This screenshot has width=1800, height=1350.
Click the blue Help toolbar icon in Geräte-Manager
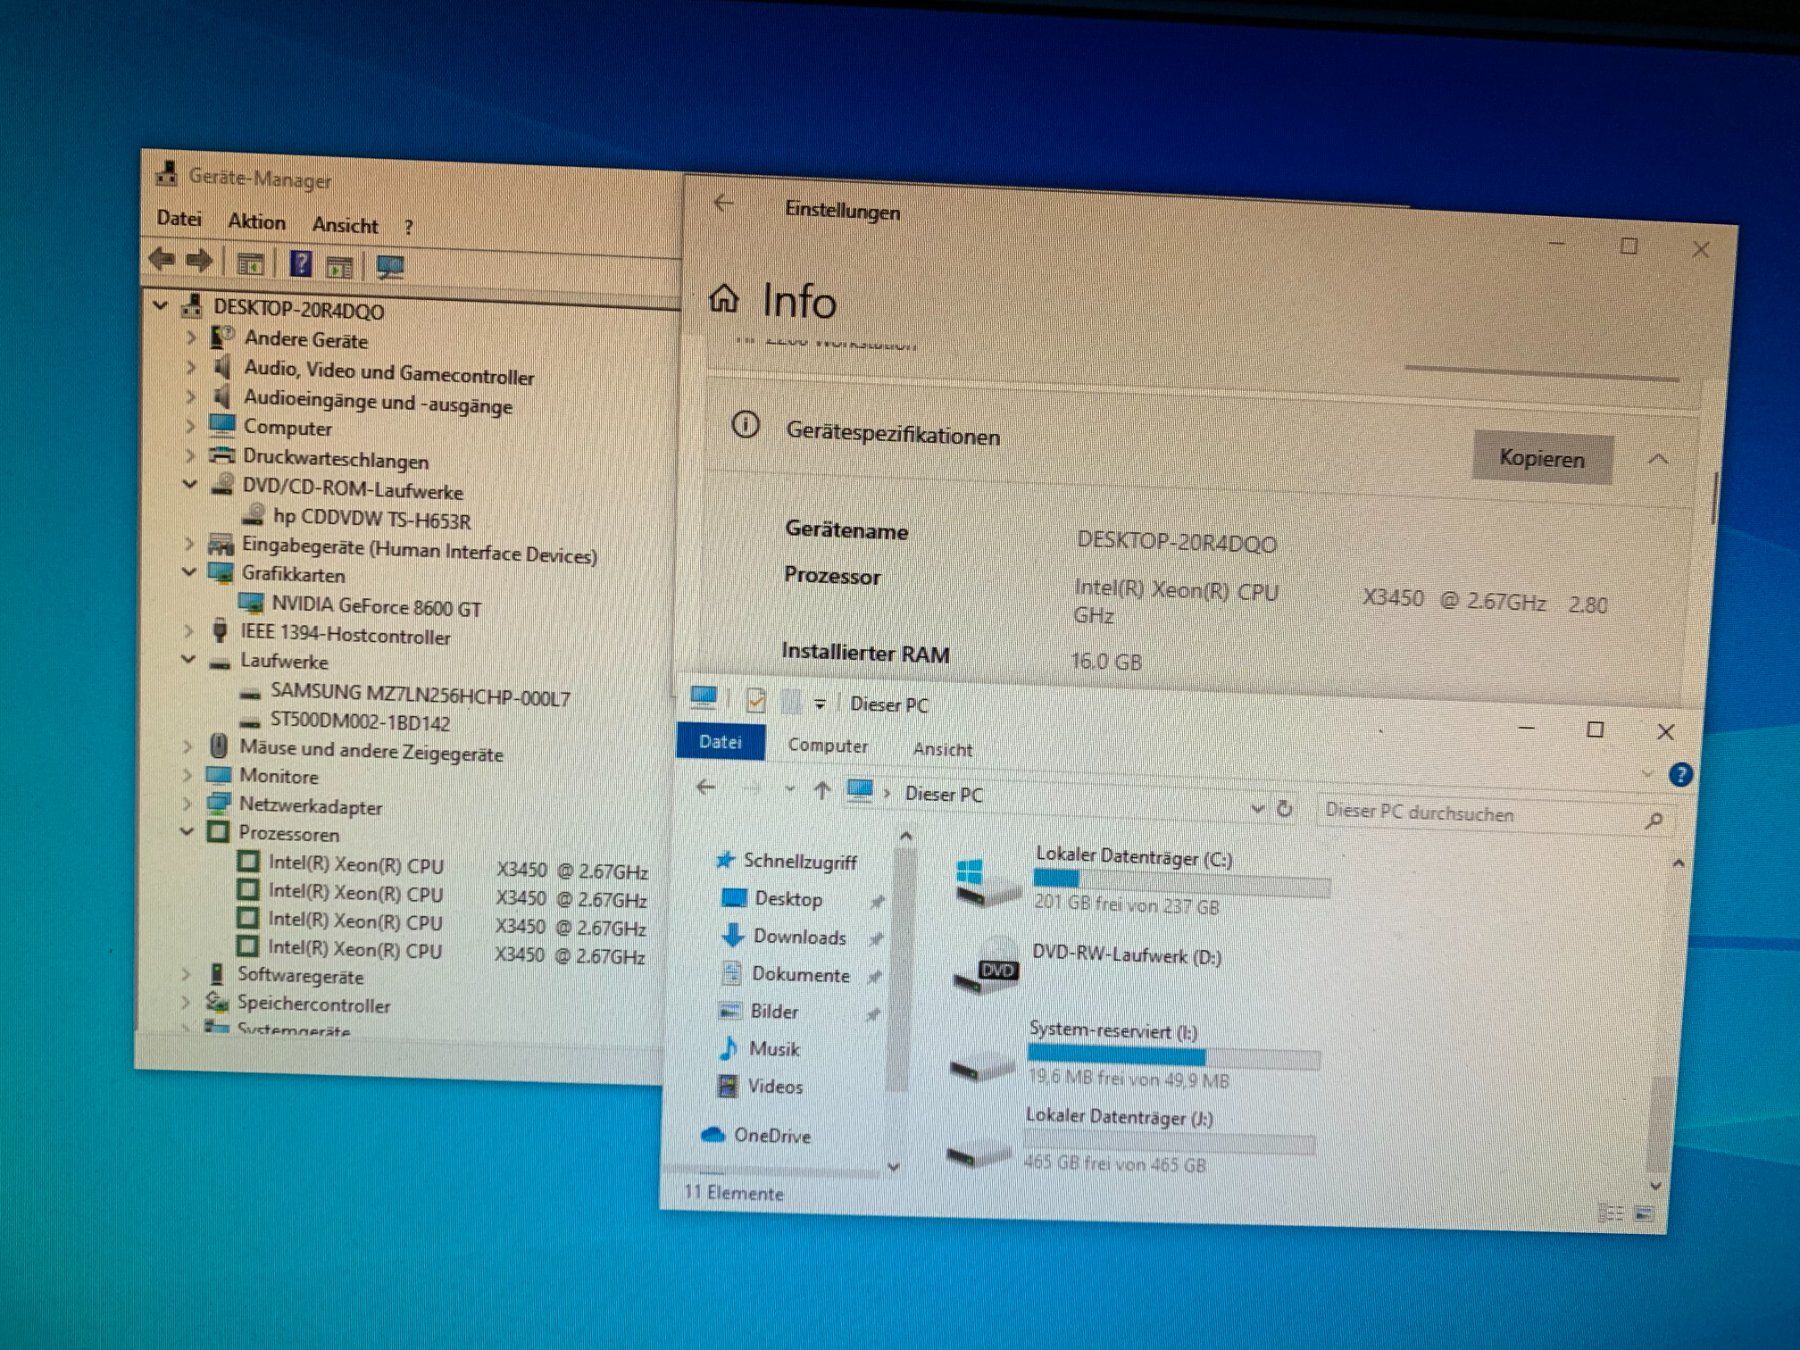click(300, 264)
